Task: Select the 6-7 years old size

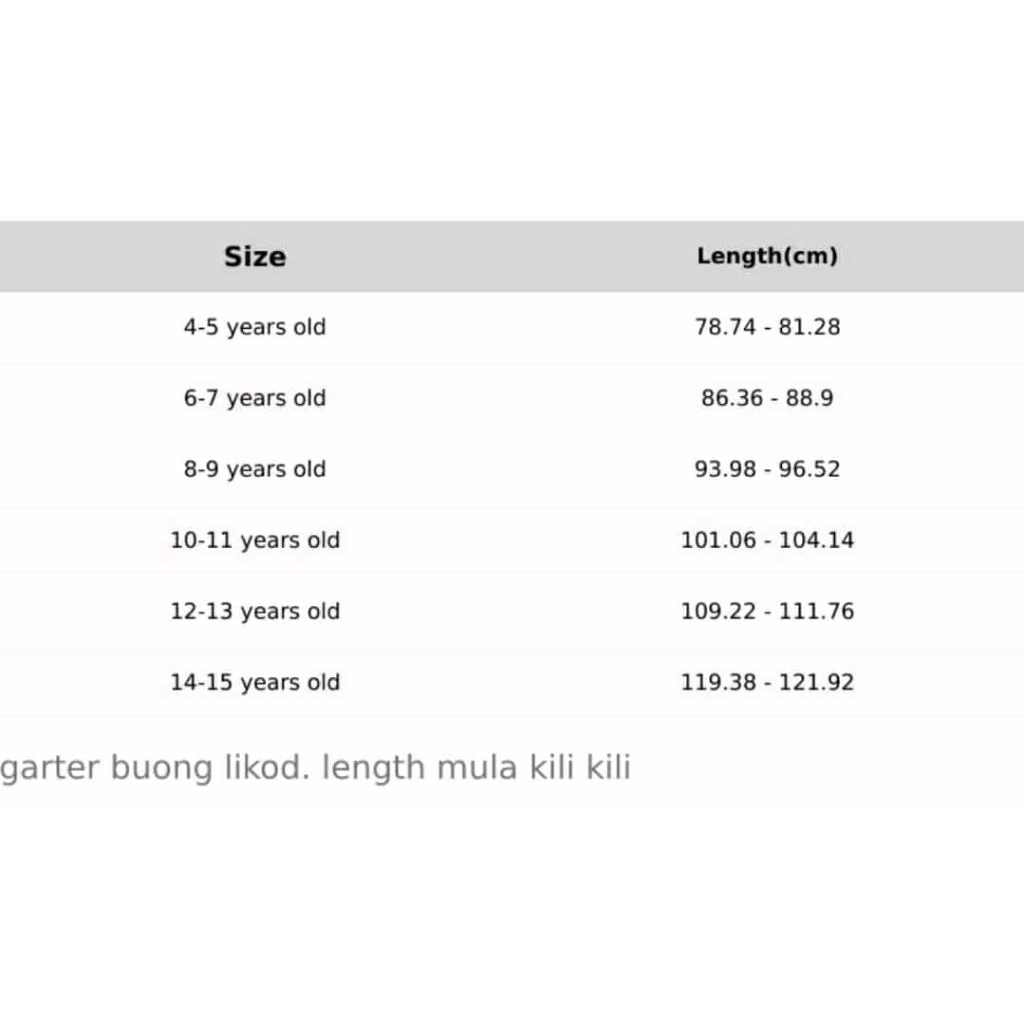Action: point(254,398)
